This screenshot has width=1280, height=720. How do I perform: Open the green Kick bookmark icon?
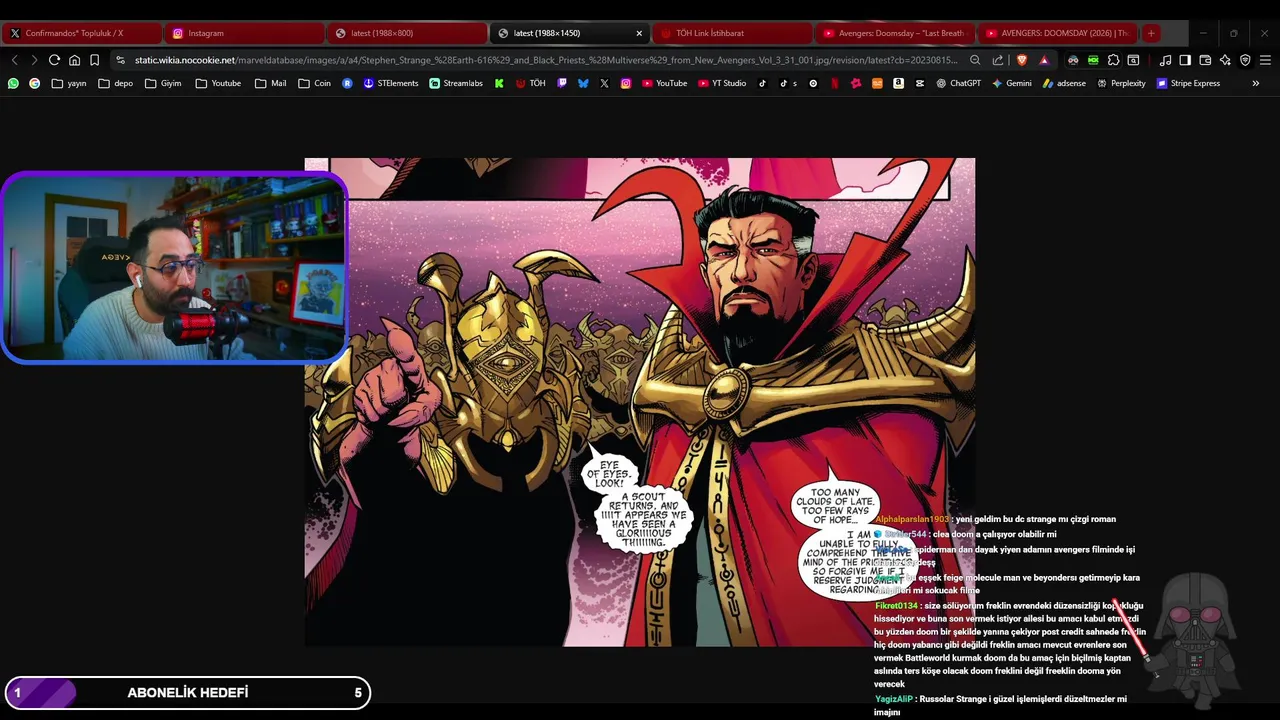(x=499, y=83)
